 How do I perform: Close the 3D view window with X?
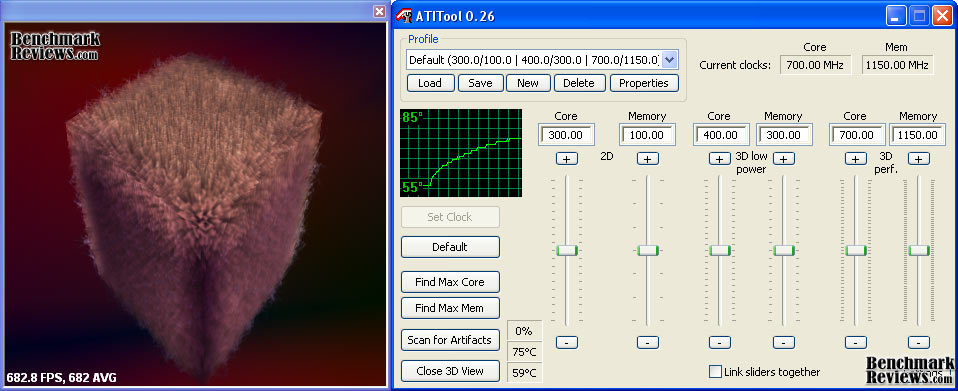coord(379,11)
